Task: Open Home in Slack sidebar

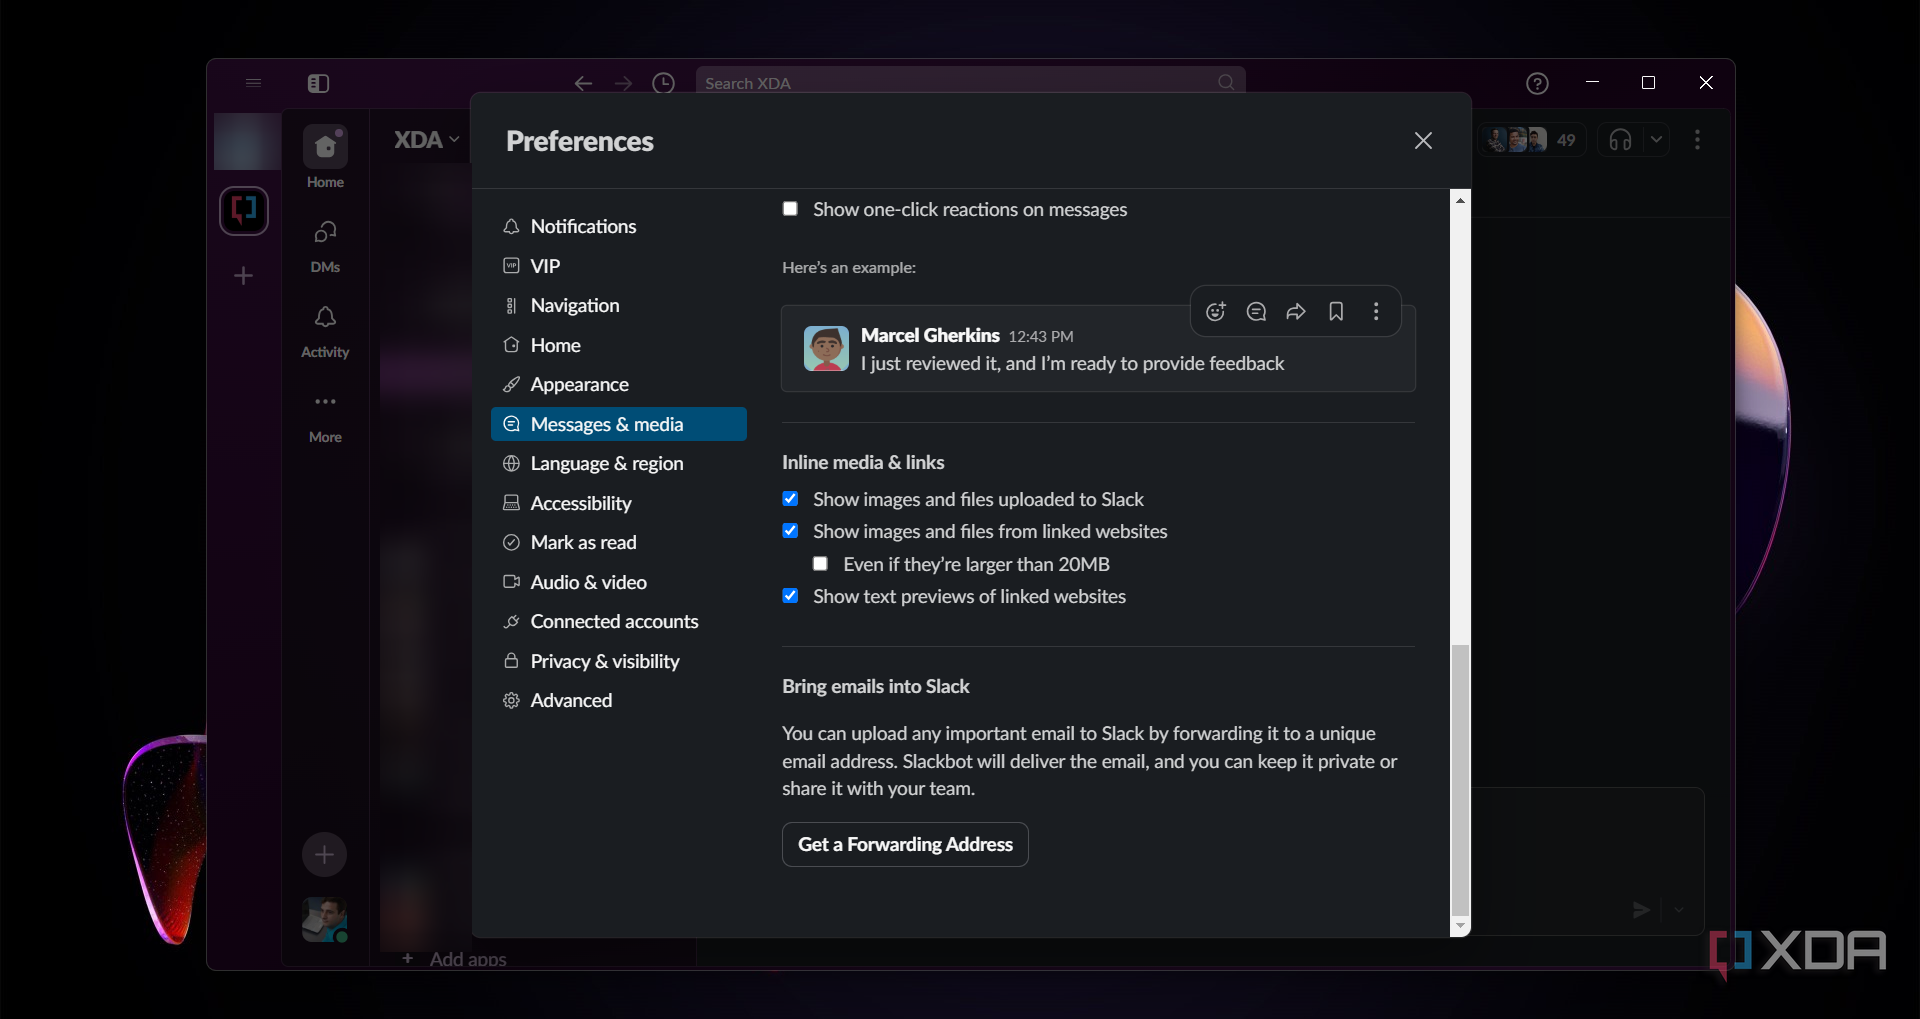Action: [325, 158]
